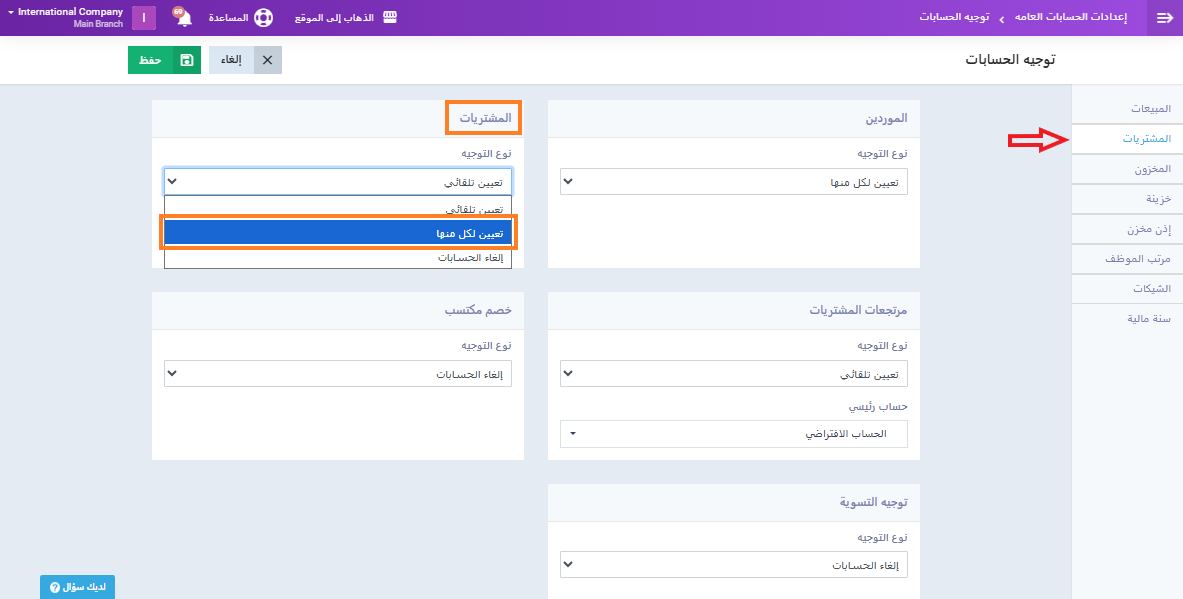Click the purple user avatar icon
Screen dimensions: 1183x599
point(144,18)
